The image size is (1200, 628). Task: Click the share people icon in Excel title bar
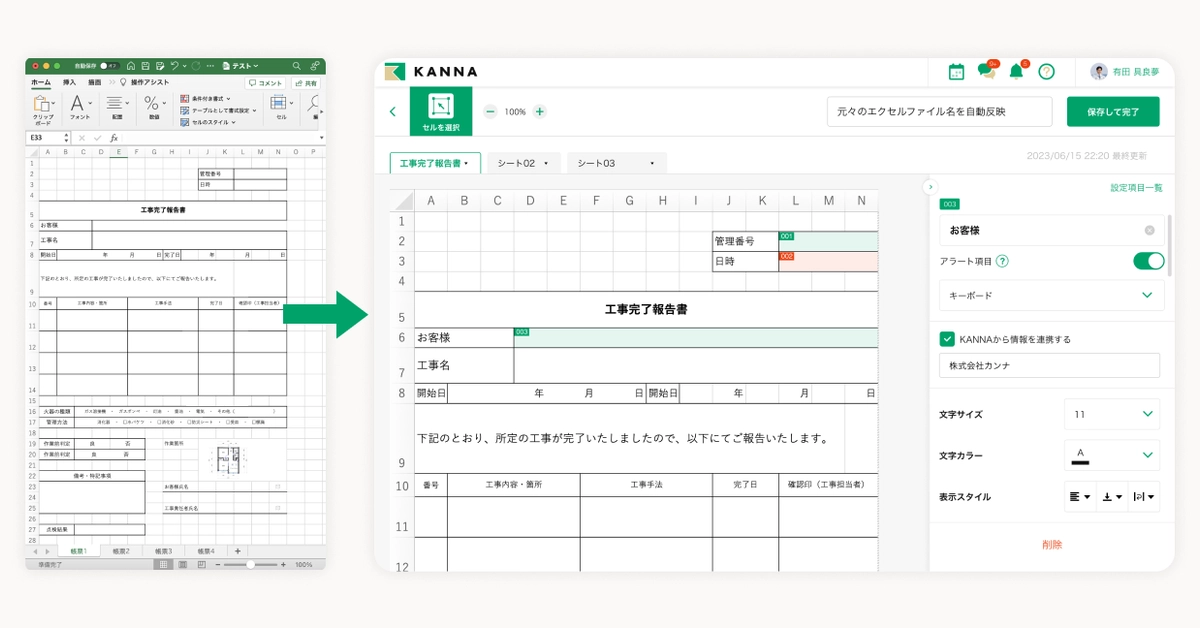click(x=314, y=66)
